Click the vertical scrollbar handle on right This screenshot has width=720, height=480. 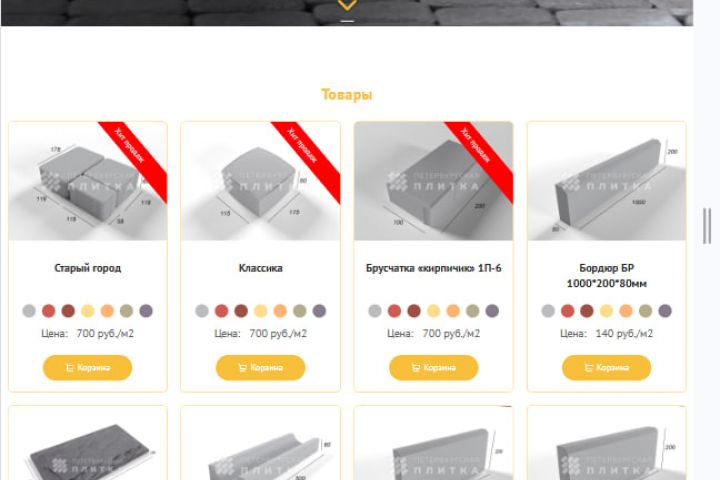click(707, 226)
